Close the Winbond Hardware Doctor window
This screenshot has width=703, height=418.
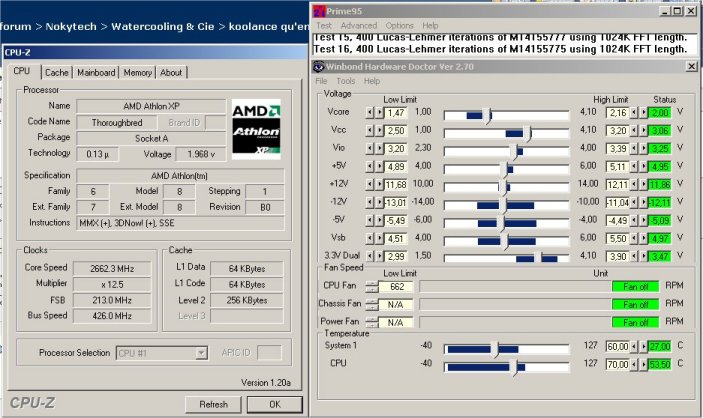pos(691,66)
